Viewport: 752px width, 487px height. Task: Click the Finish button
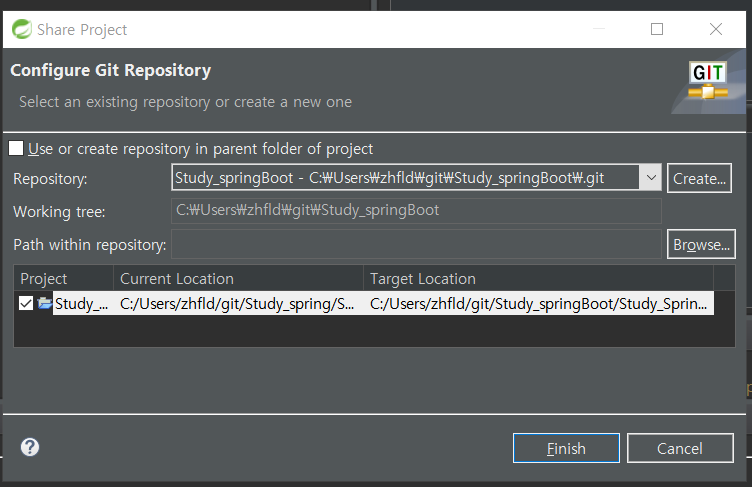point(566,448)
